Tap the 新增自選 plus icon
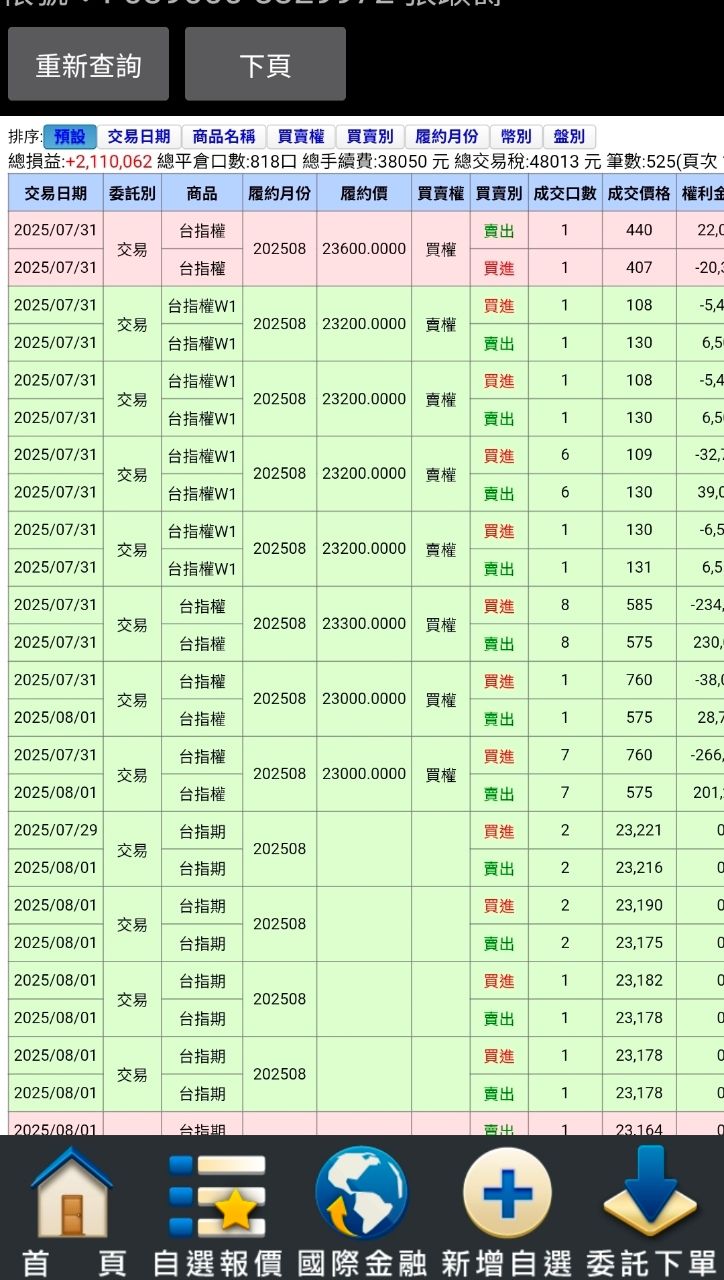This screenshot has width=724, height=1280. click(507, 1194)
